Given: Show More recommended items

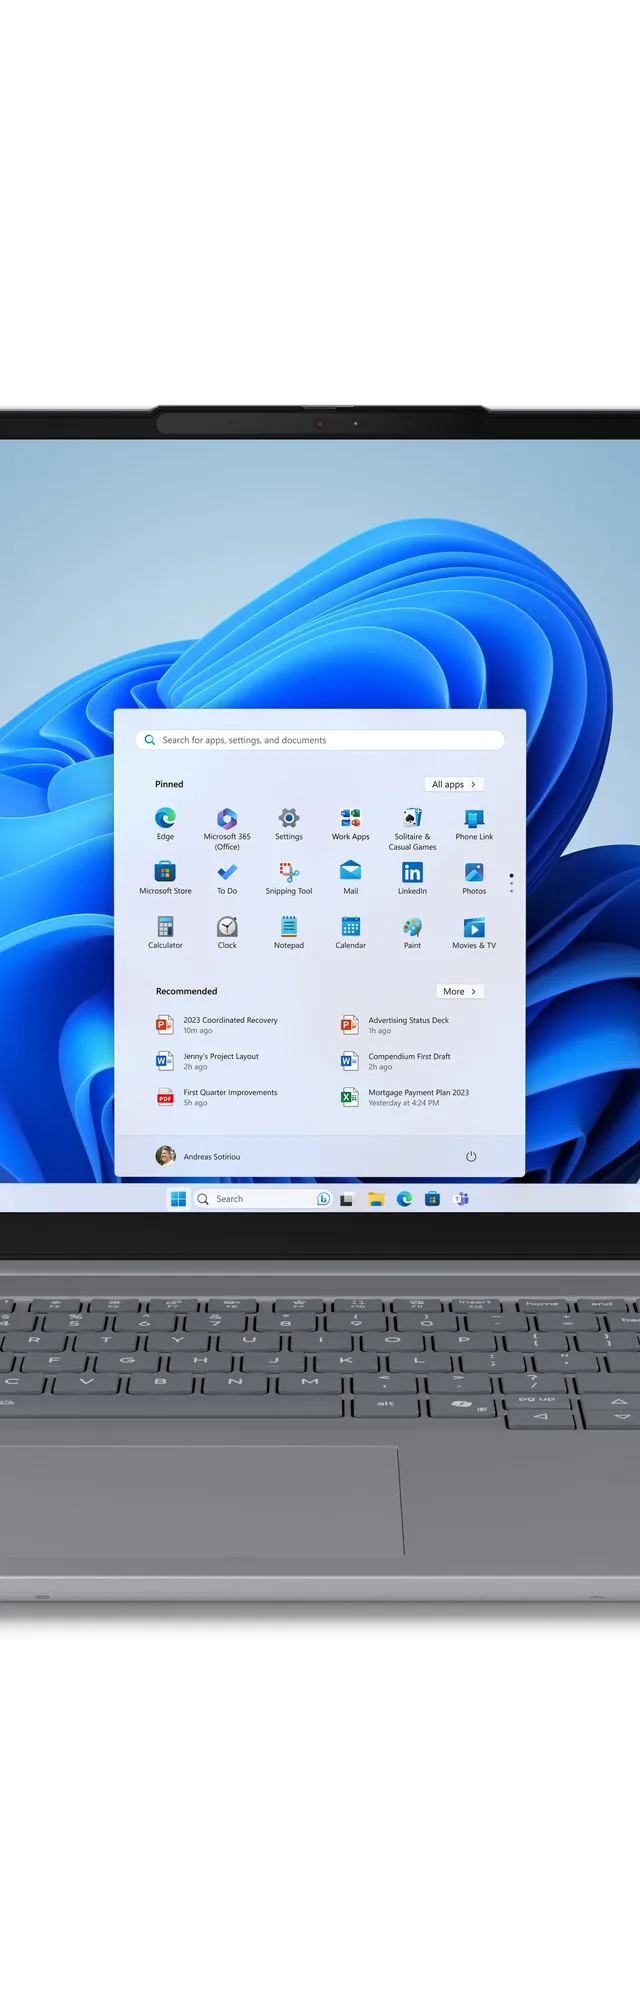Looking at the screenshot, I should 460,991.
